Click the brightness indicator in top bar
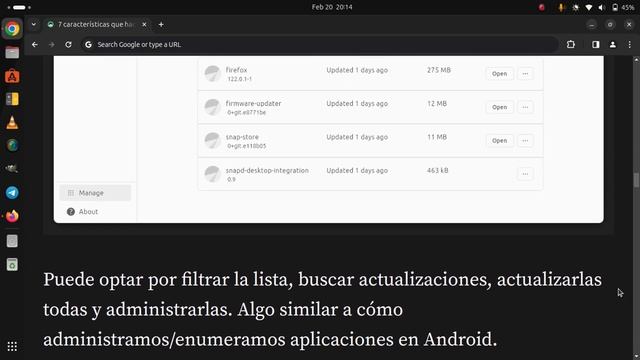The height and width of the screenshot is (360, 640). pos(576,7)
